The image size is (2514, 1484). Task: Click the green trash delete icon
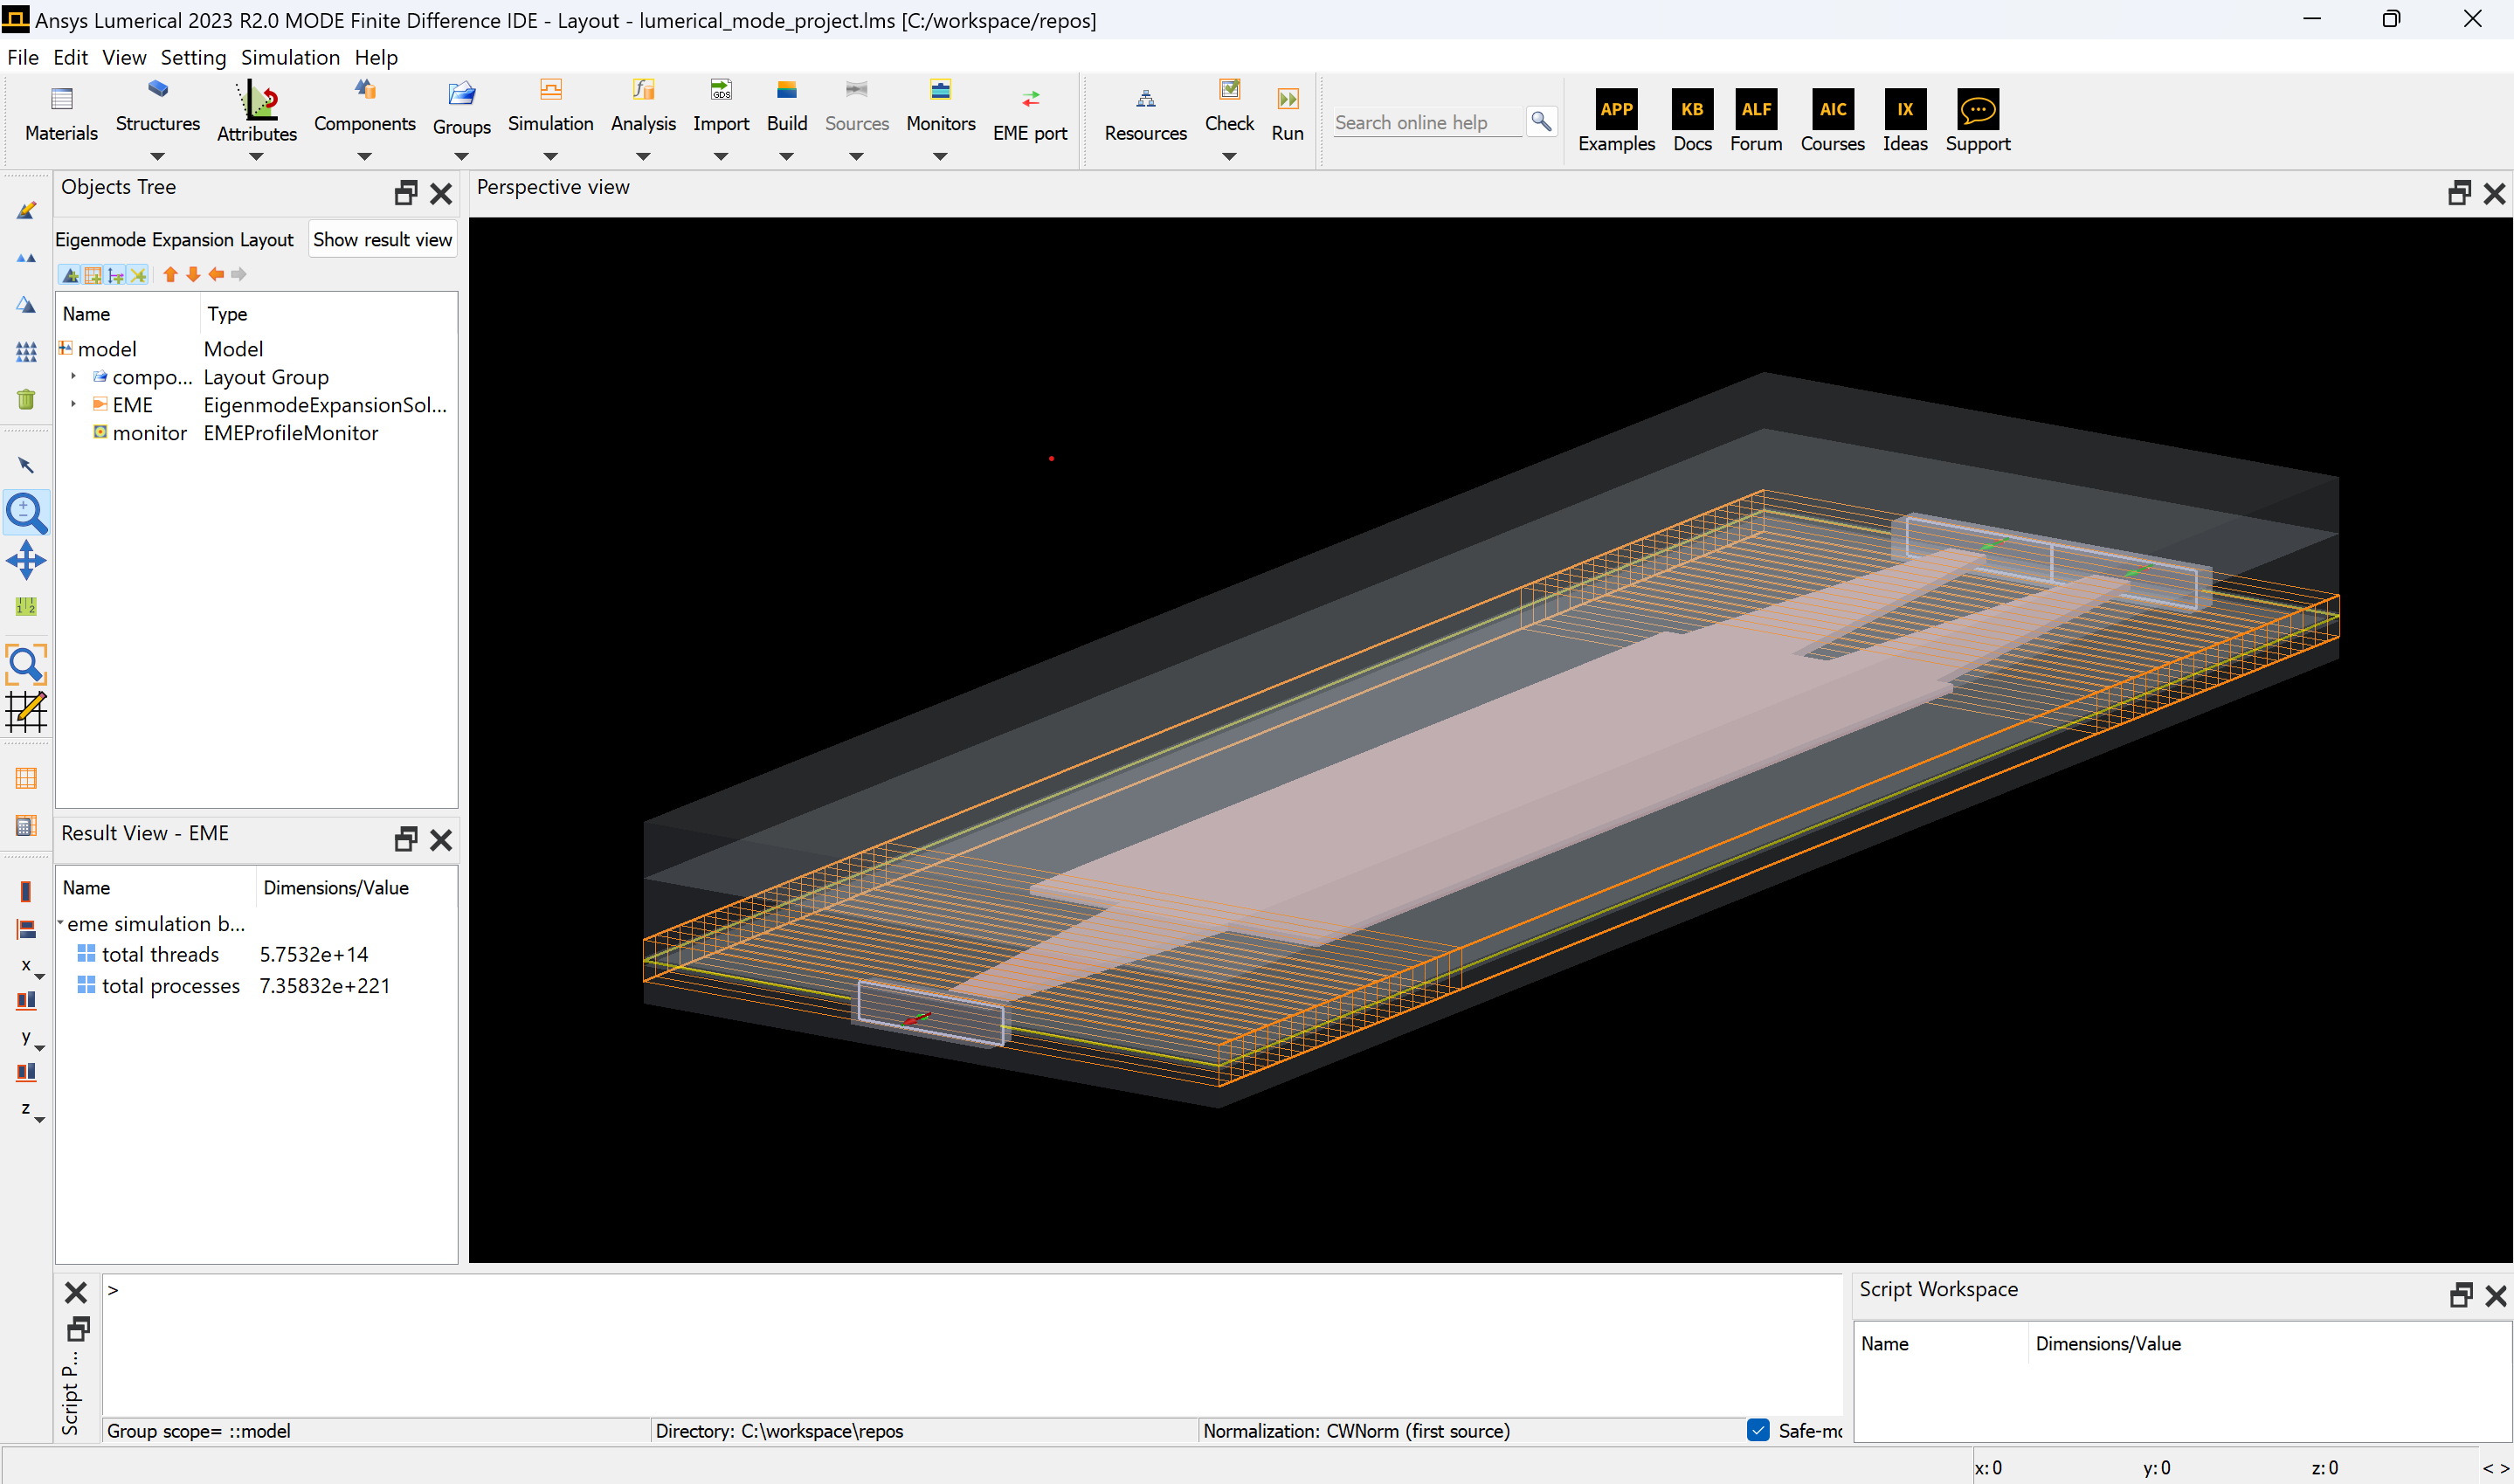pyautogui.click(x=26, y=399)
